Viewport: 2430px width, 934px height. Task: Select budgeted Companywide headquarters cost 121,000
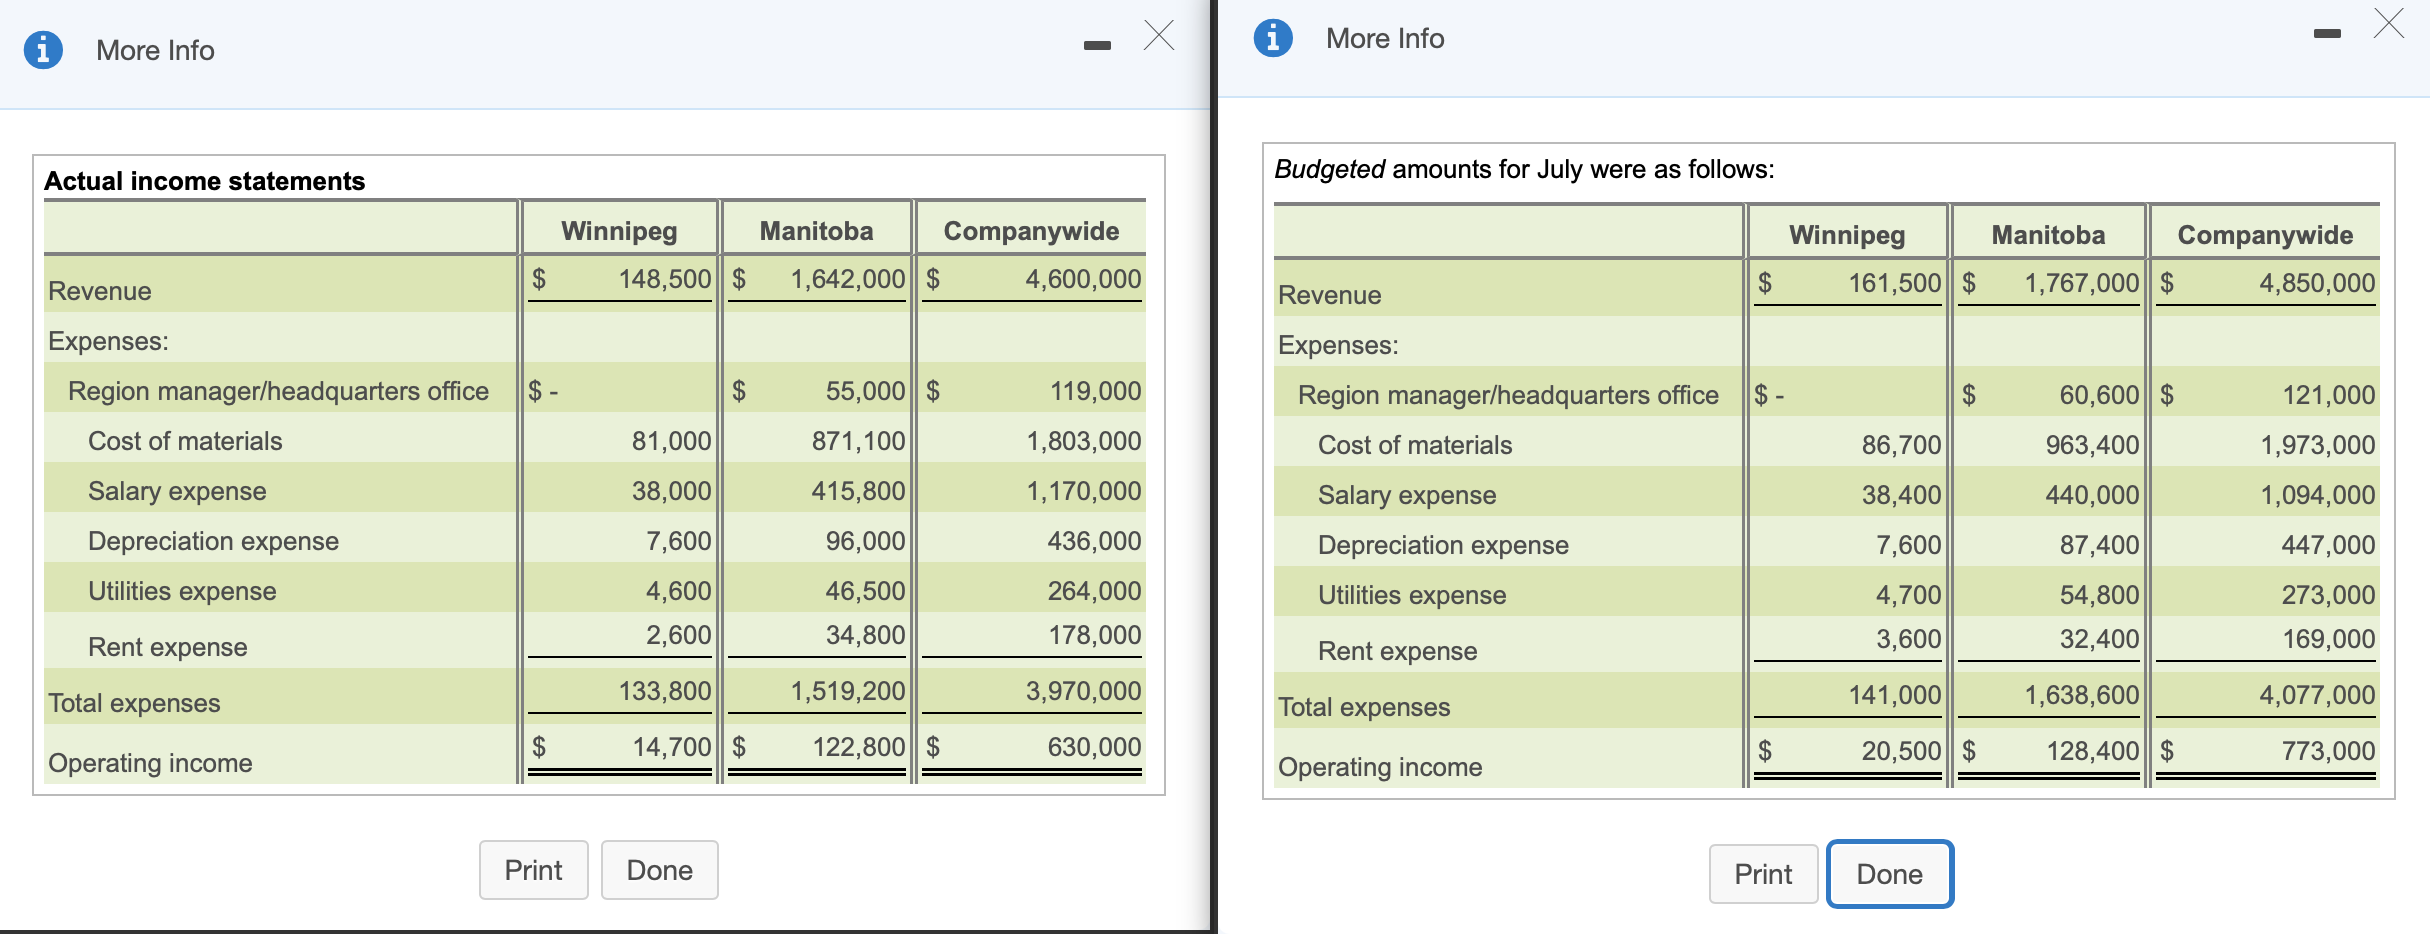pyautogui.click(x=2328, y=395)
